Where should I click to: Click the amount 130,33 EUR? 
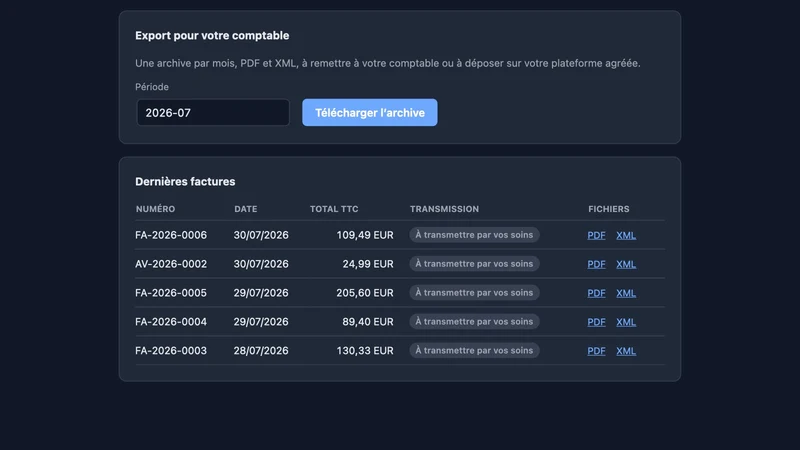pyautogui.click(x=365, y=351)
